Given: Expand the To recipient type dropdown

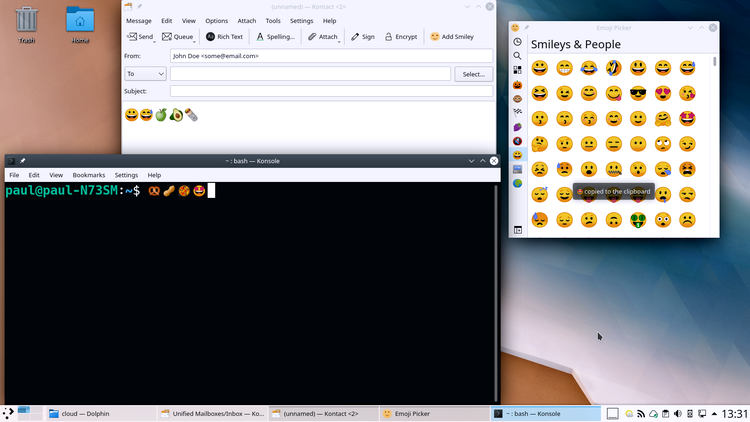Looking at the screenshot, I should (x=145, y=74).
